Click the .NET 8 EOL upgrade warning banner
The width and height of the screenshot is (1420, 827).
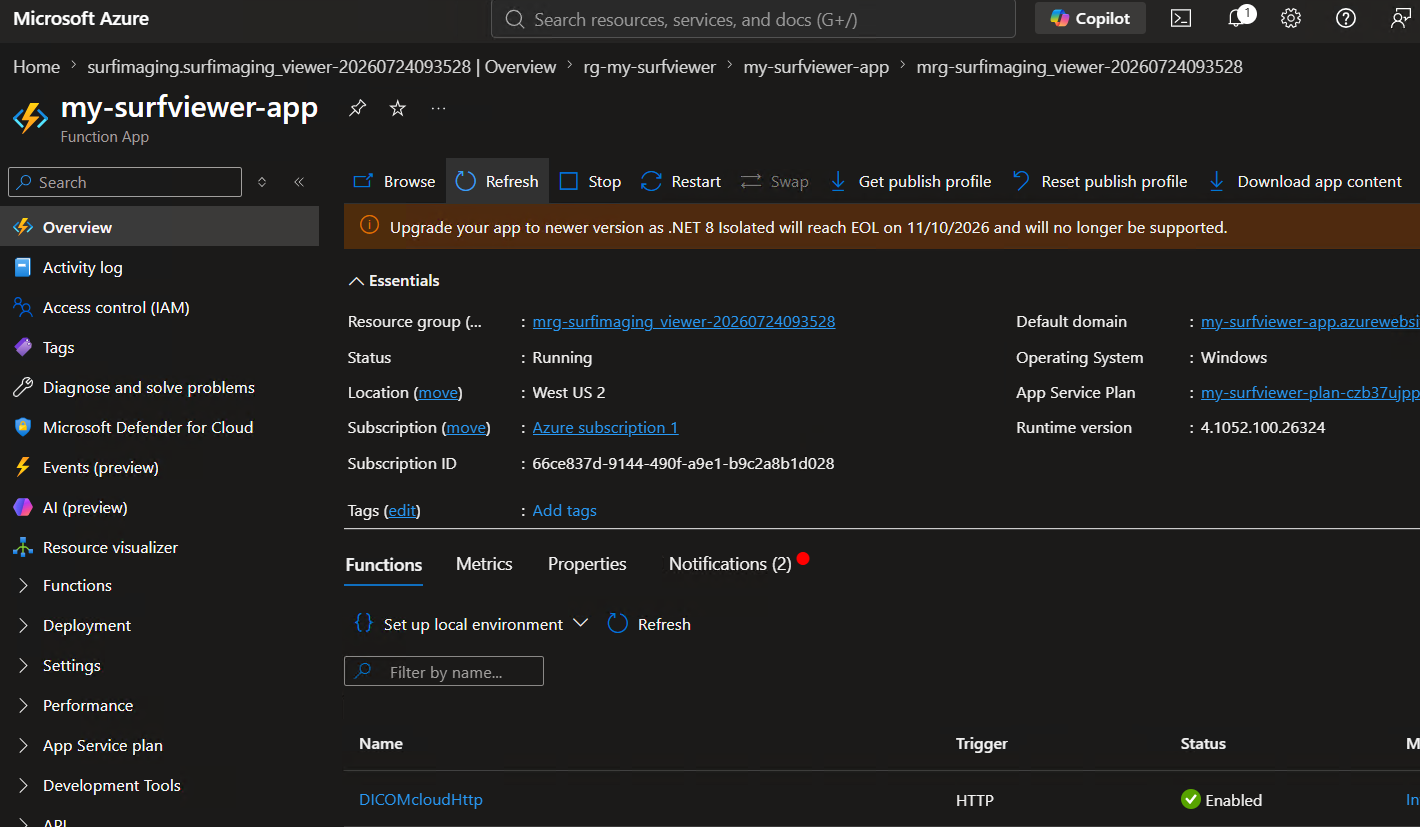click(x=882, y=228)
